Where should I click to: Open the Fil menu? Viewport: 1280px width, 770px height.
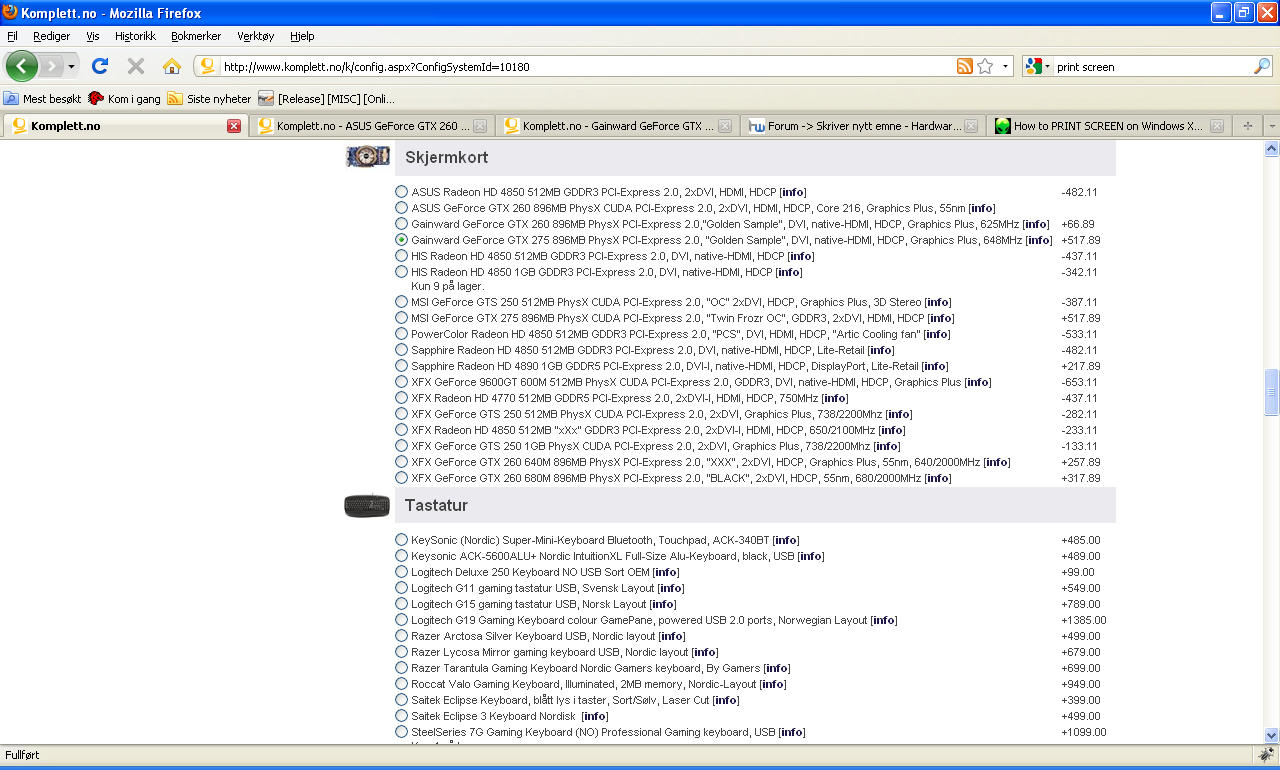(12, 36)
